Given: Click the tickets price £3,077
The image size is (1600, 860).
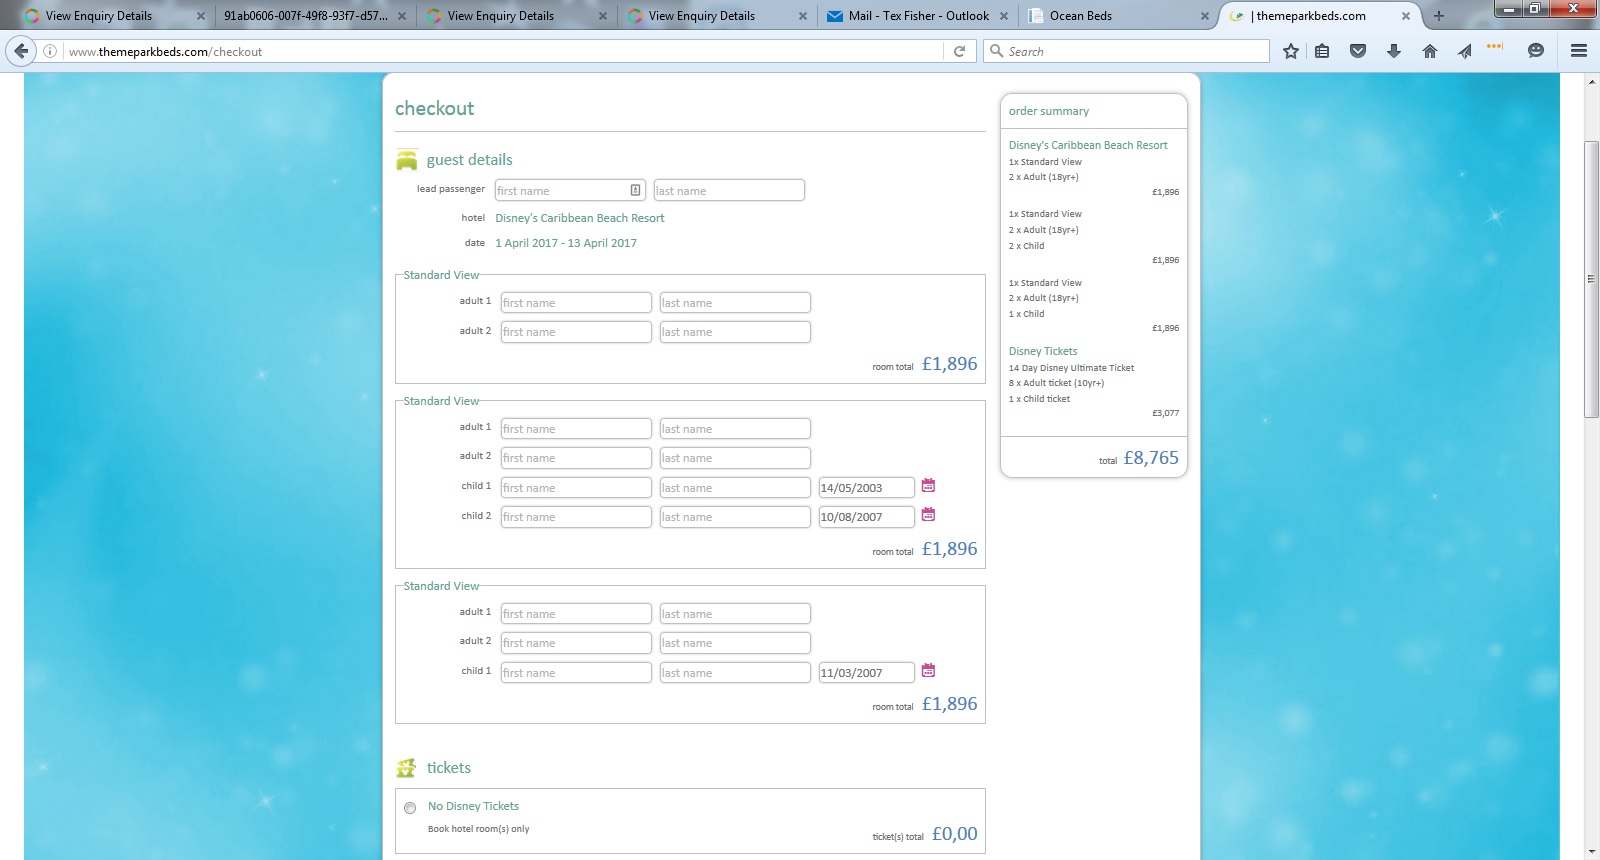Looking at the screenshot, I should pyautogui.click(x=1166, y=413).
